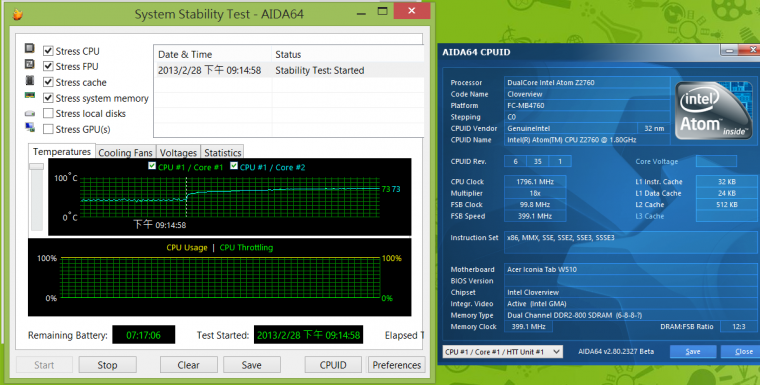Screen dimensions: 760x385
Task: Click the Status column header
Action: [x=348, y=54]
